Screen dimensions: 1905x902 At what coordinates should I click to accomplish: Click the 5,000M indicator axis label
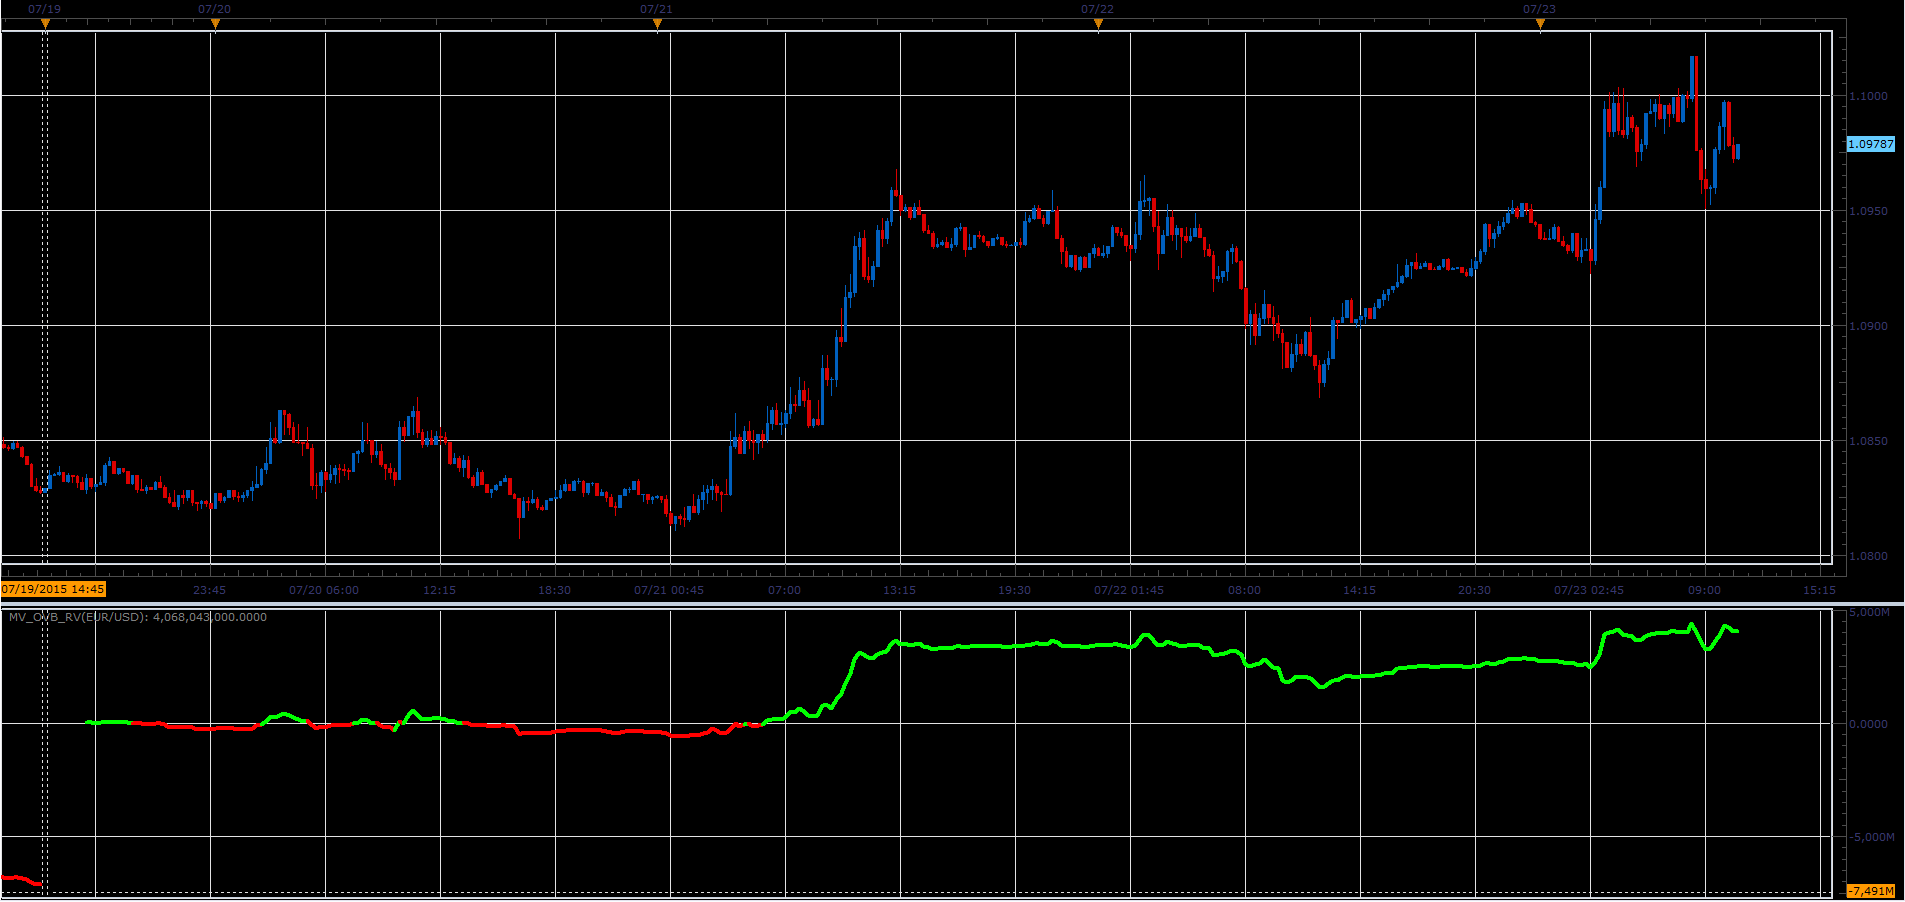pos(1871,612)
